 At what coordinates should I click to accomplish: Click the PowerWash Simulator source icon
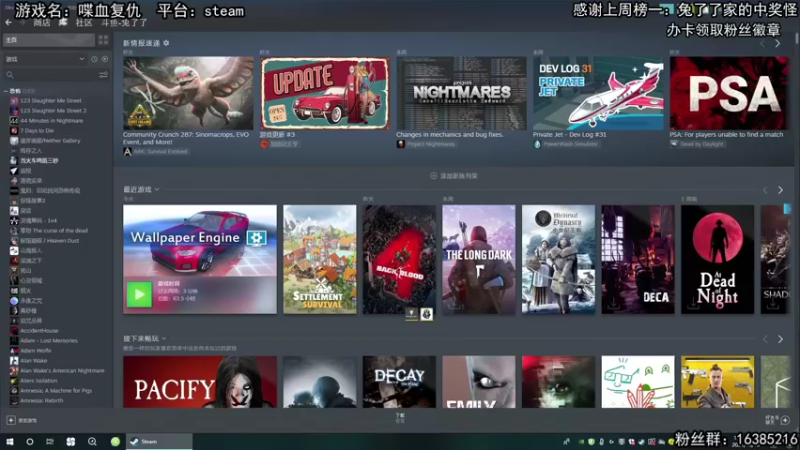tap(537, 144)
